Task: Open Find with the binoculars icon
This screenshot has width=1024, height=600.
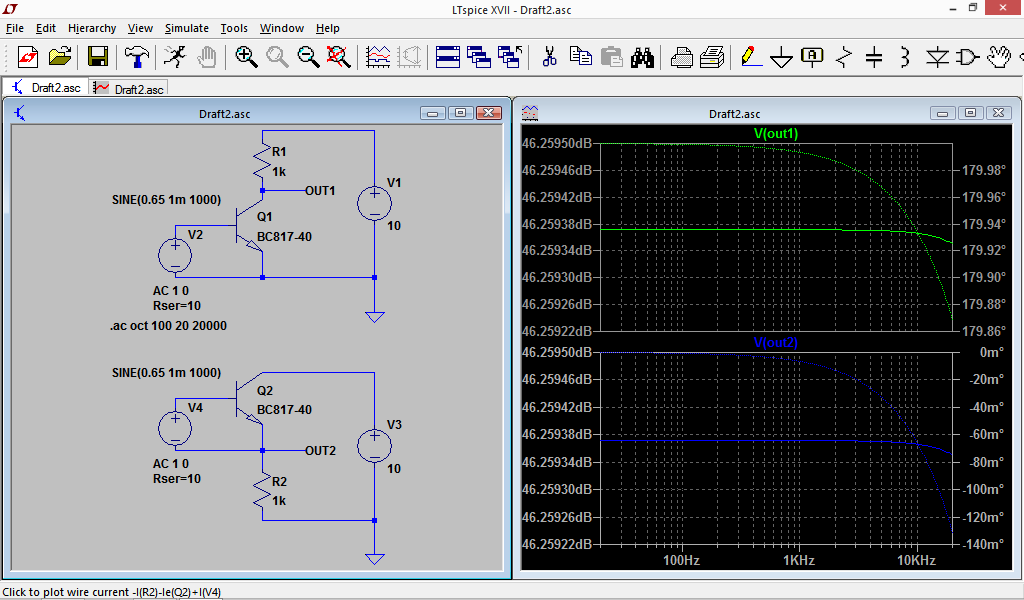Action: click(643, 57)
